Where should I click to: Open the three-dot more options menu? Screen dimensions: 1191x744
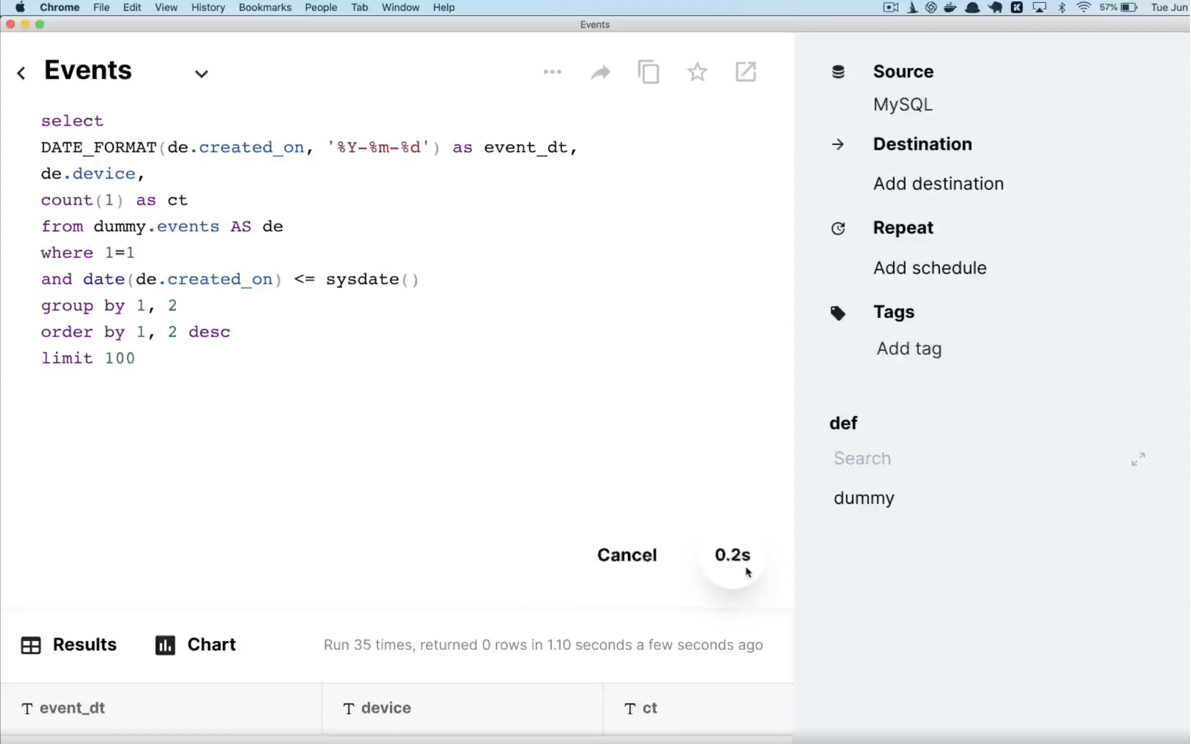pos(552,72)
